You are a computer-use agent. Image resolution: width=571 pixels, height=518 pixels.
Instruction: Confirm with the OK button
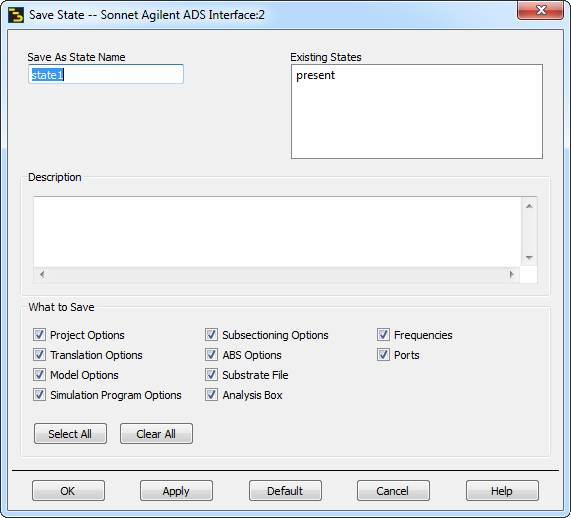coord(68,491)
